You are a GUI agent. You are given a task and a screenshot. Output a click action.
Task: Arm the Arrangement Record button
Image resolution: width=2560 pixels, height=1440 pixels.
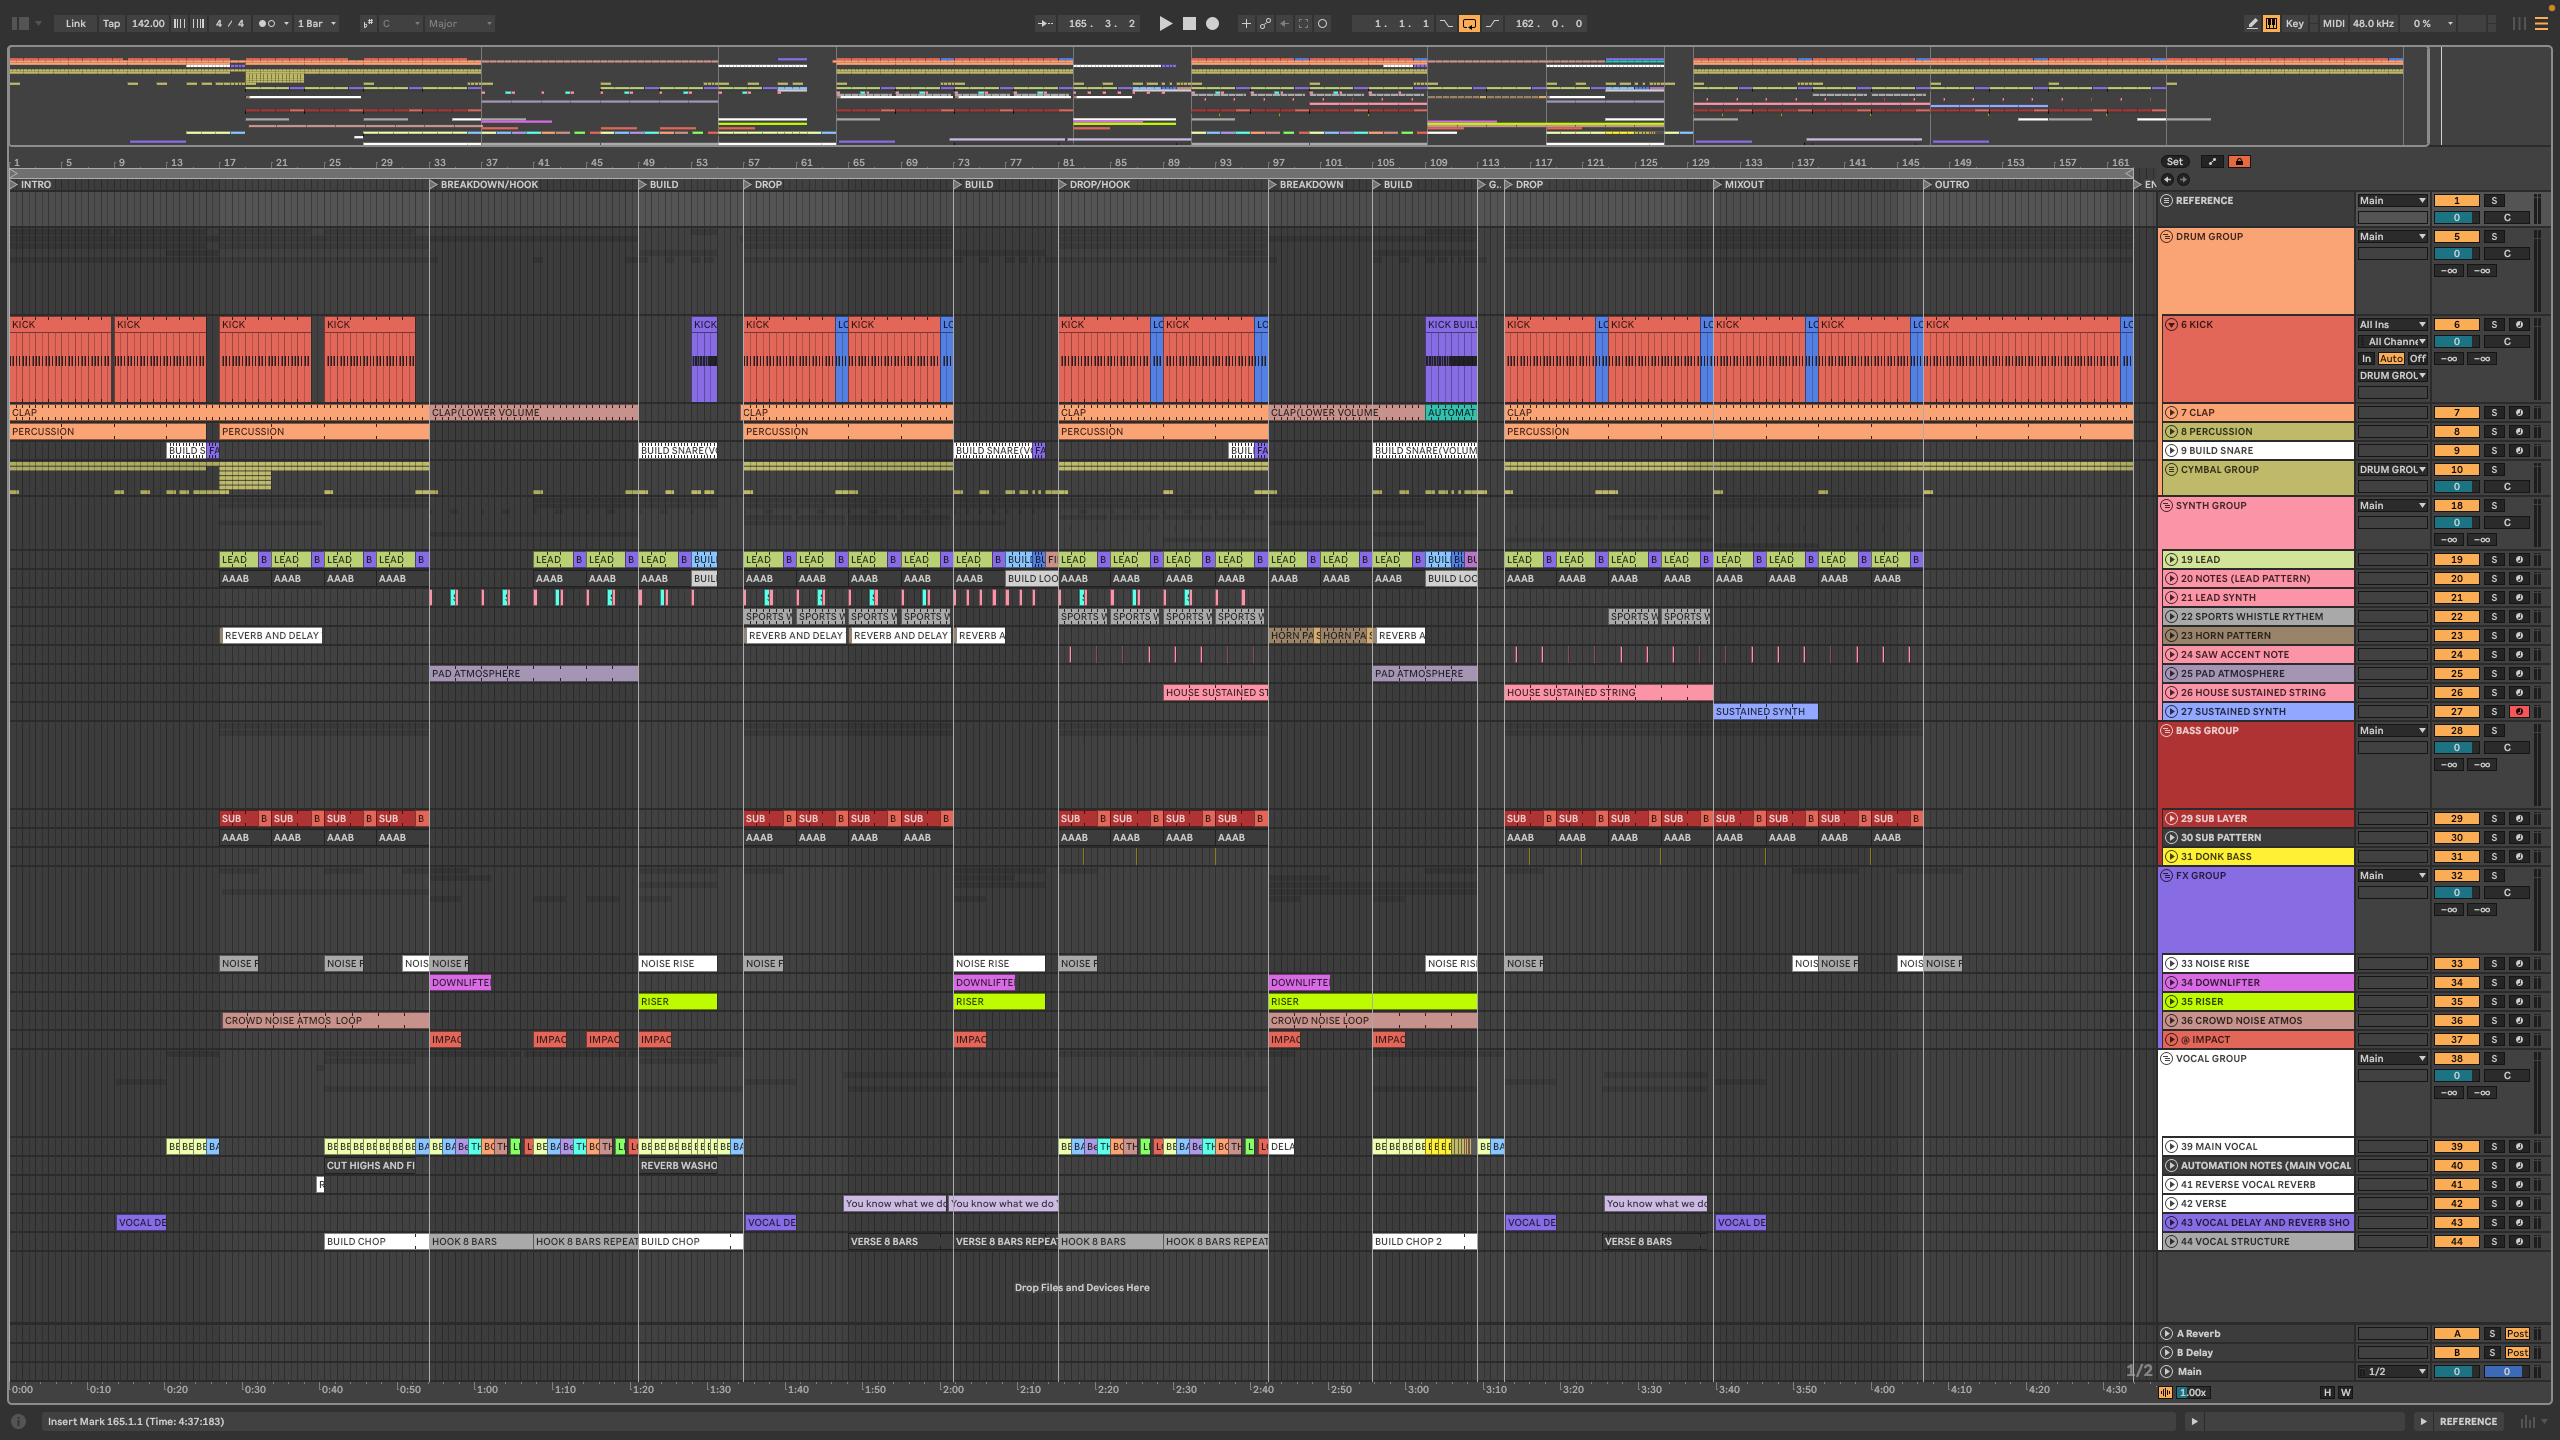1212,23
